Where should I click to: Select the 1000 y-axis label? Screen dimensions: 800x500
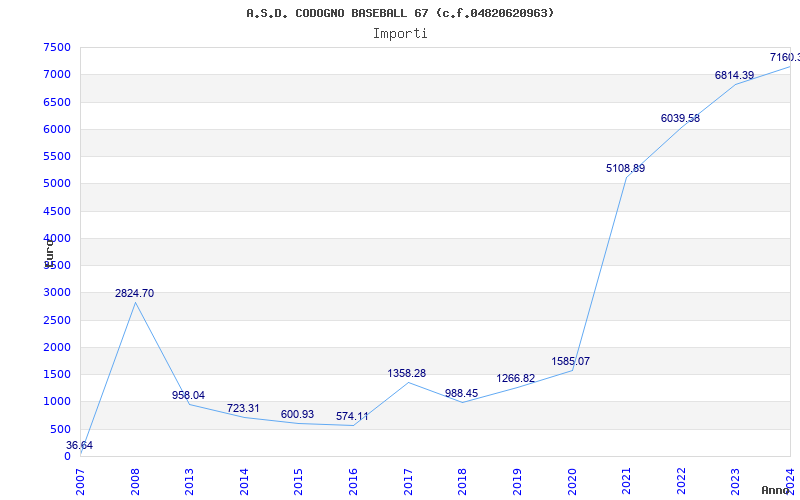[x=57, y=402]
